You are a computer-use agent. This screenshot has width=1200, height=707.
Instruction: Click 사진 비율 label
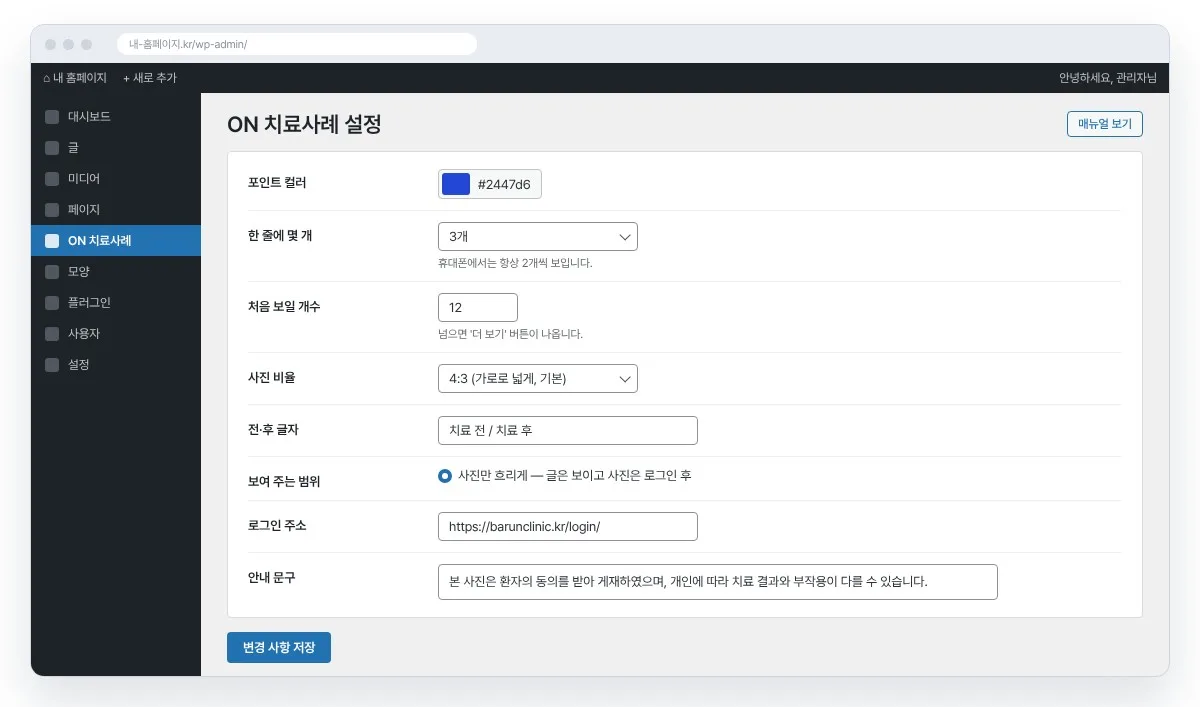(x=272, y=377)
